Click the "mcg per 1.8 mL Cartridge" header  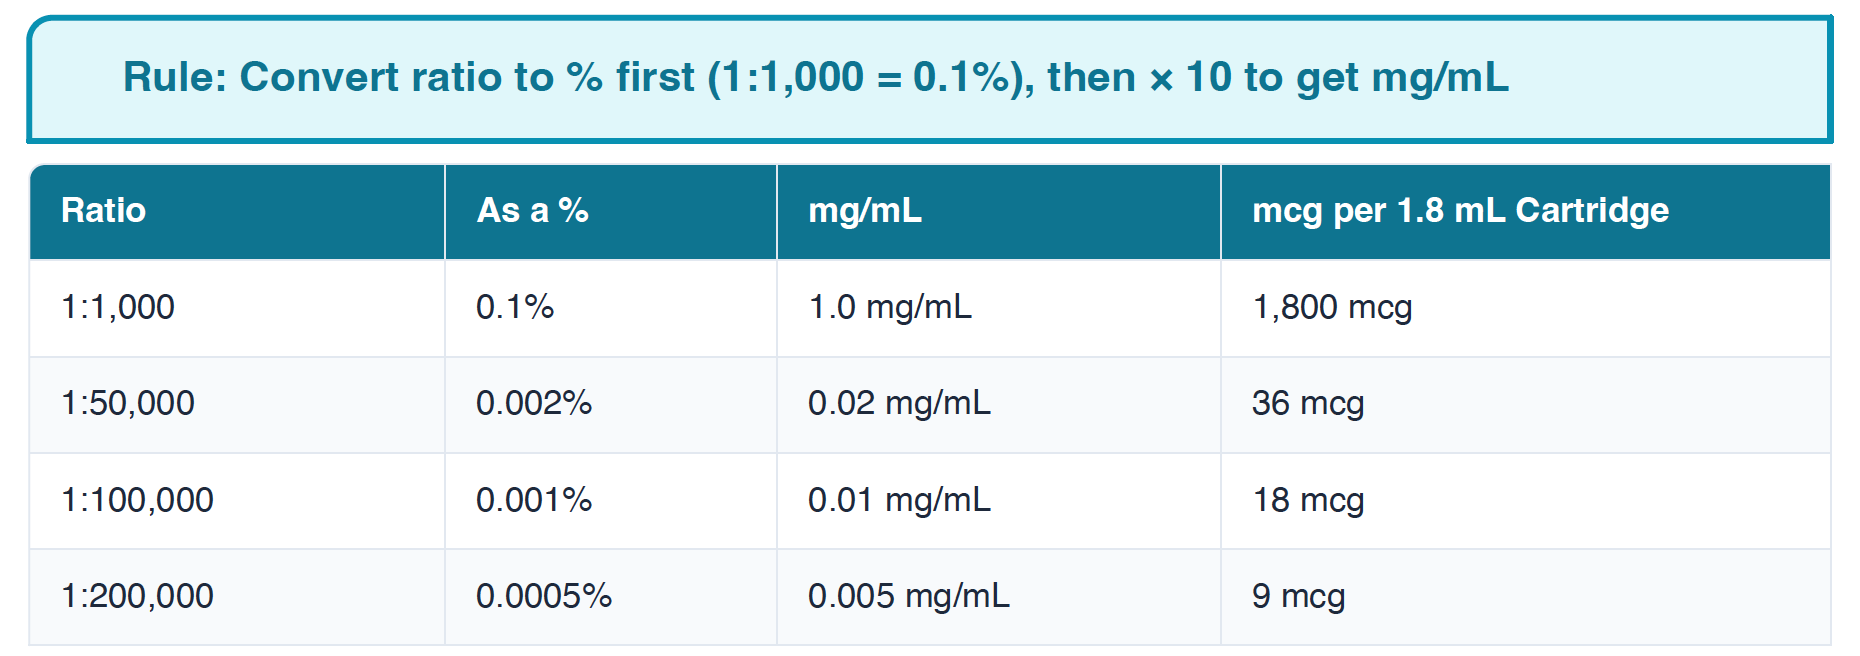tap(1460, 211)
